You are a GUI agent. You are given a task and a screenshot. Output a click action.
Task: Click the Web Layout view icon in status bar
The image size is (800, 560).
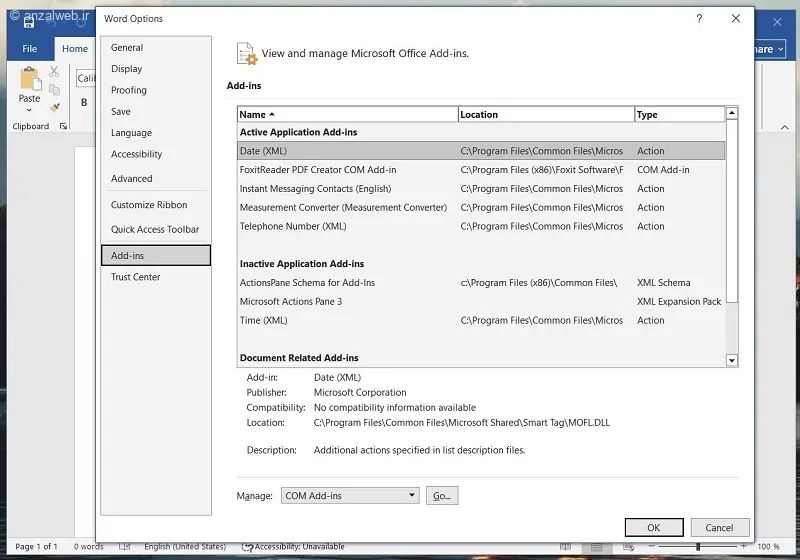628,547
